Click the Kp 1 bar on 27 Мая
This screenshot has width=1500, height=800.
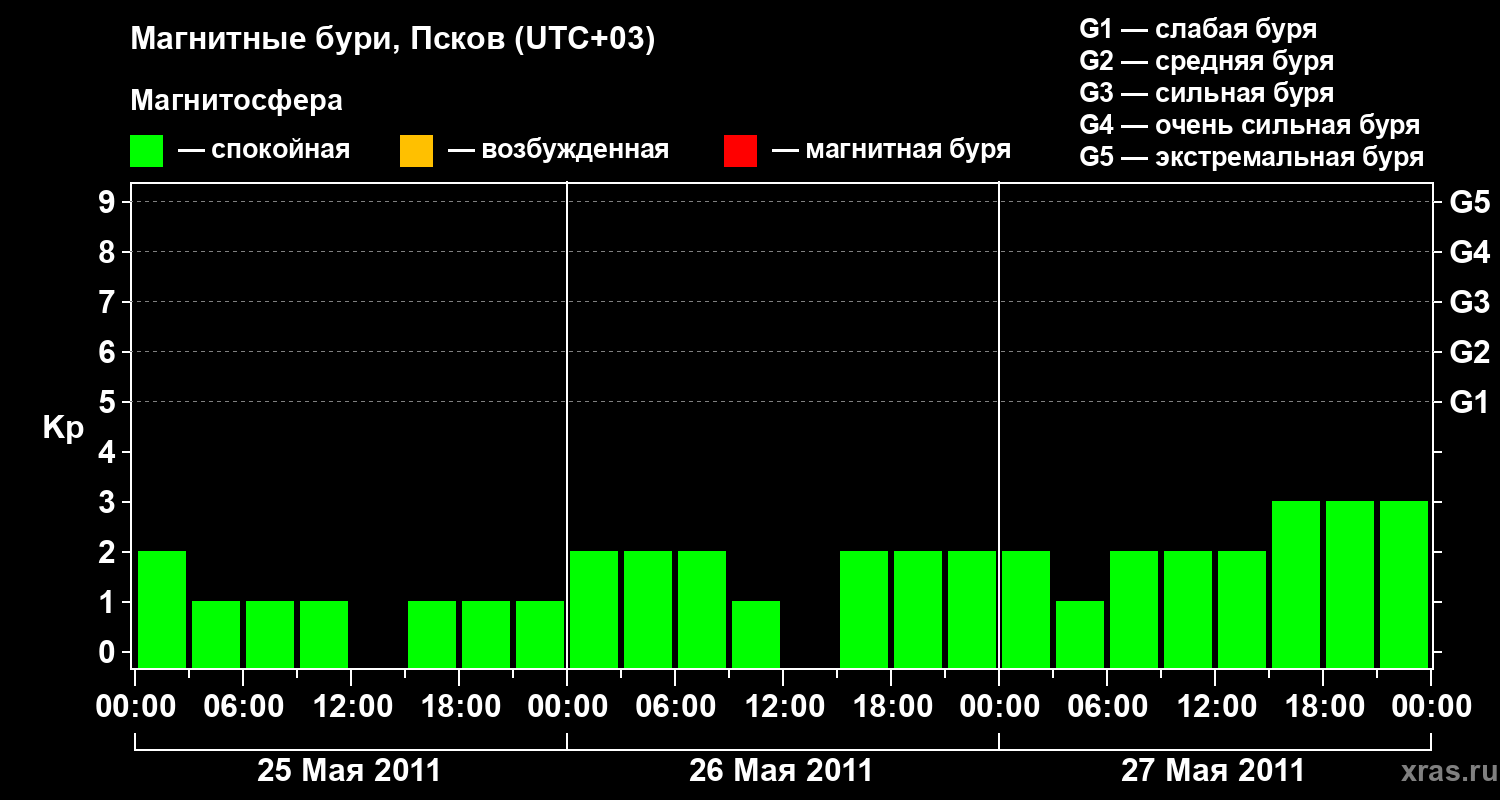tap(1080, 634)
